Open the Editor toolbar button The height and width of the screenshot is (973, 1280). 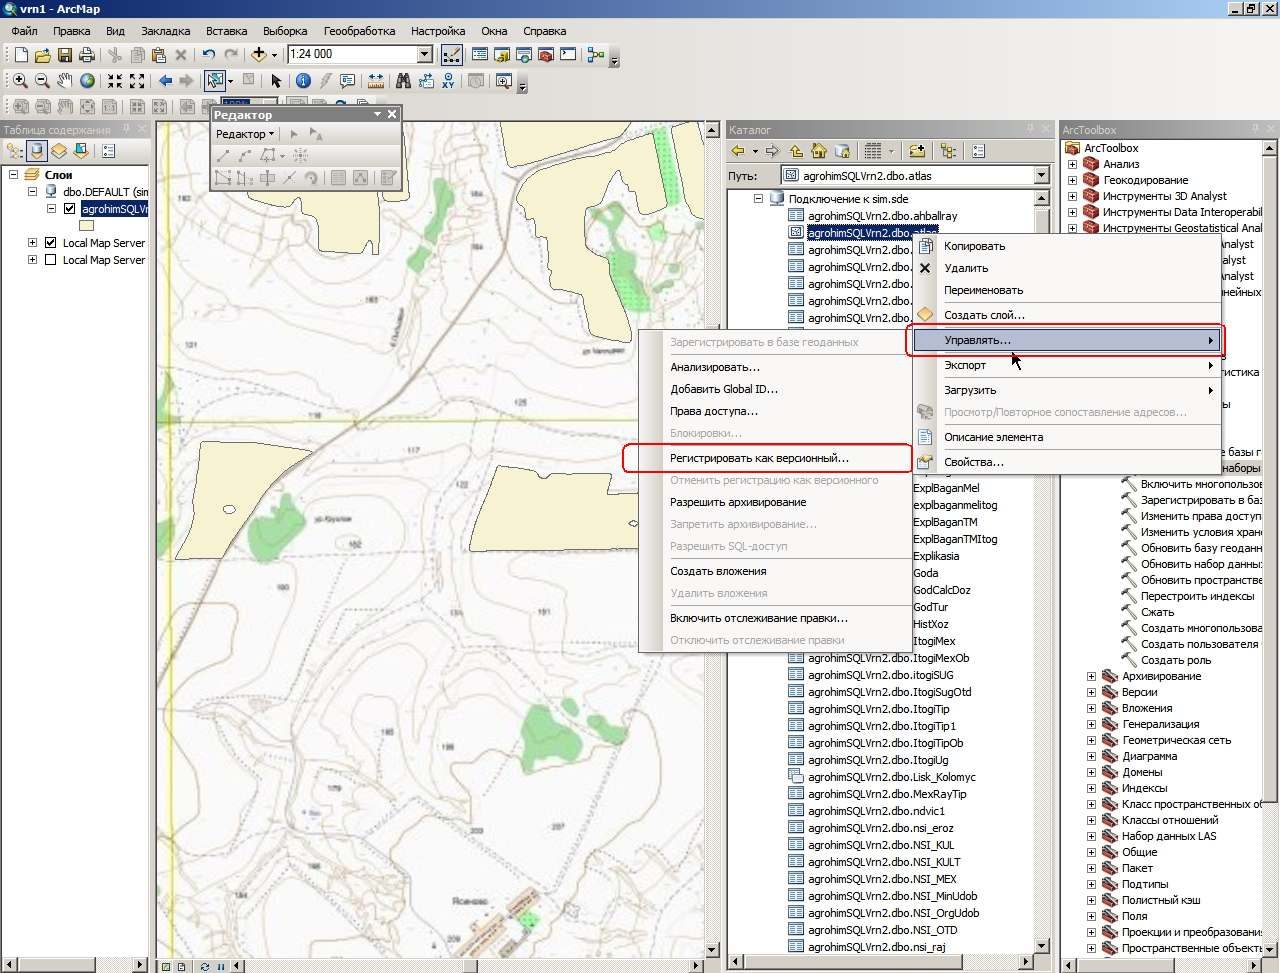451,55
